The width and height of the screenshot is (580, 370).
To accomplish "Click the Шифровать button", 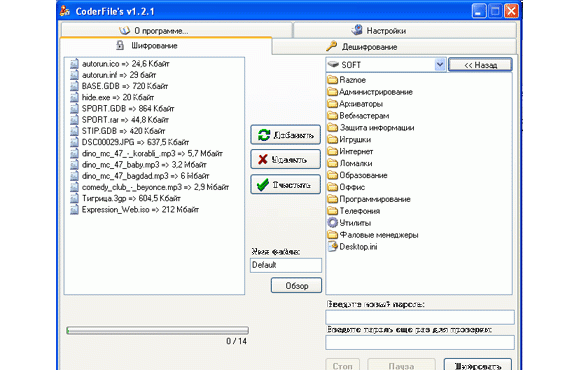I will 478,365.
